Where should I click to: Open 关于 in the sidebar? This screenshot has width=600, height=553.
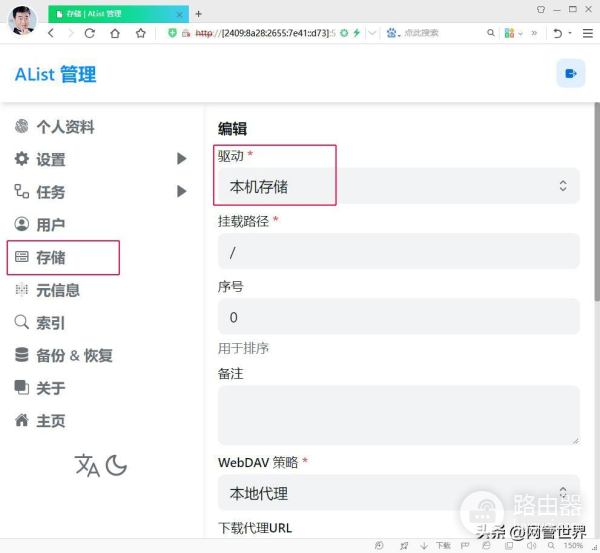[40, 388]
